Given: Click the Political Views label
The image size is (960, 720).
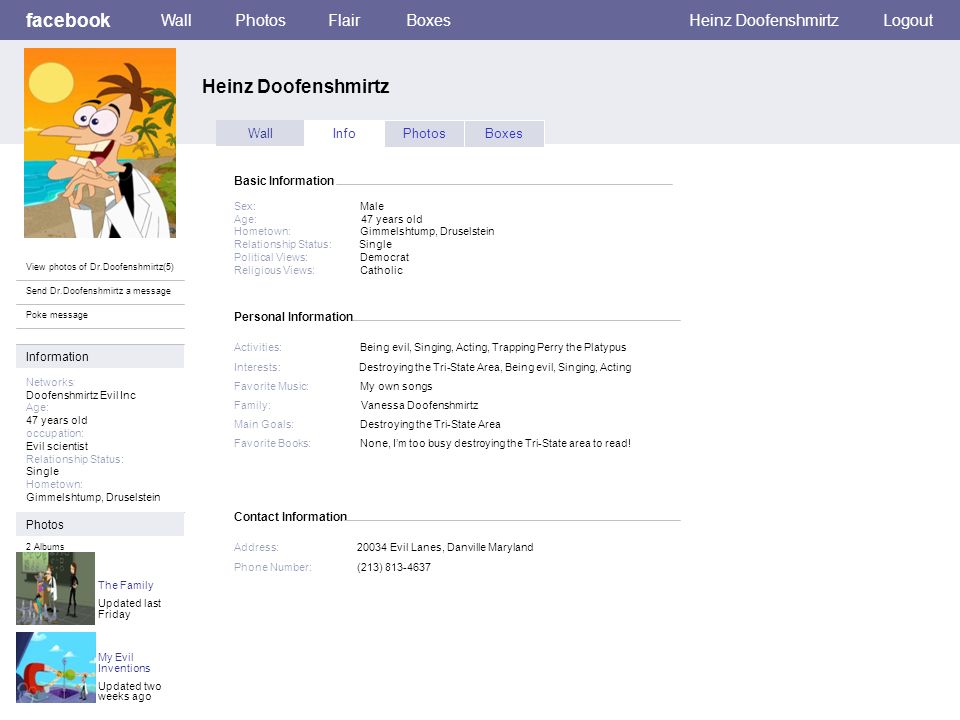Looking at the screenshot, I should (x=271, y=257).
